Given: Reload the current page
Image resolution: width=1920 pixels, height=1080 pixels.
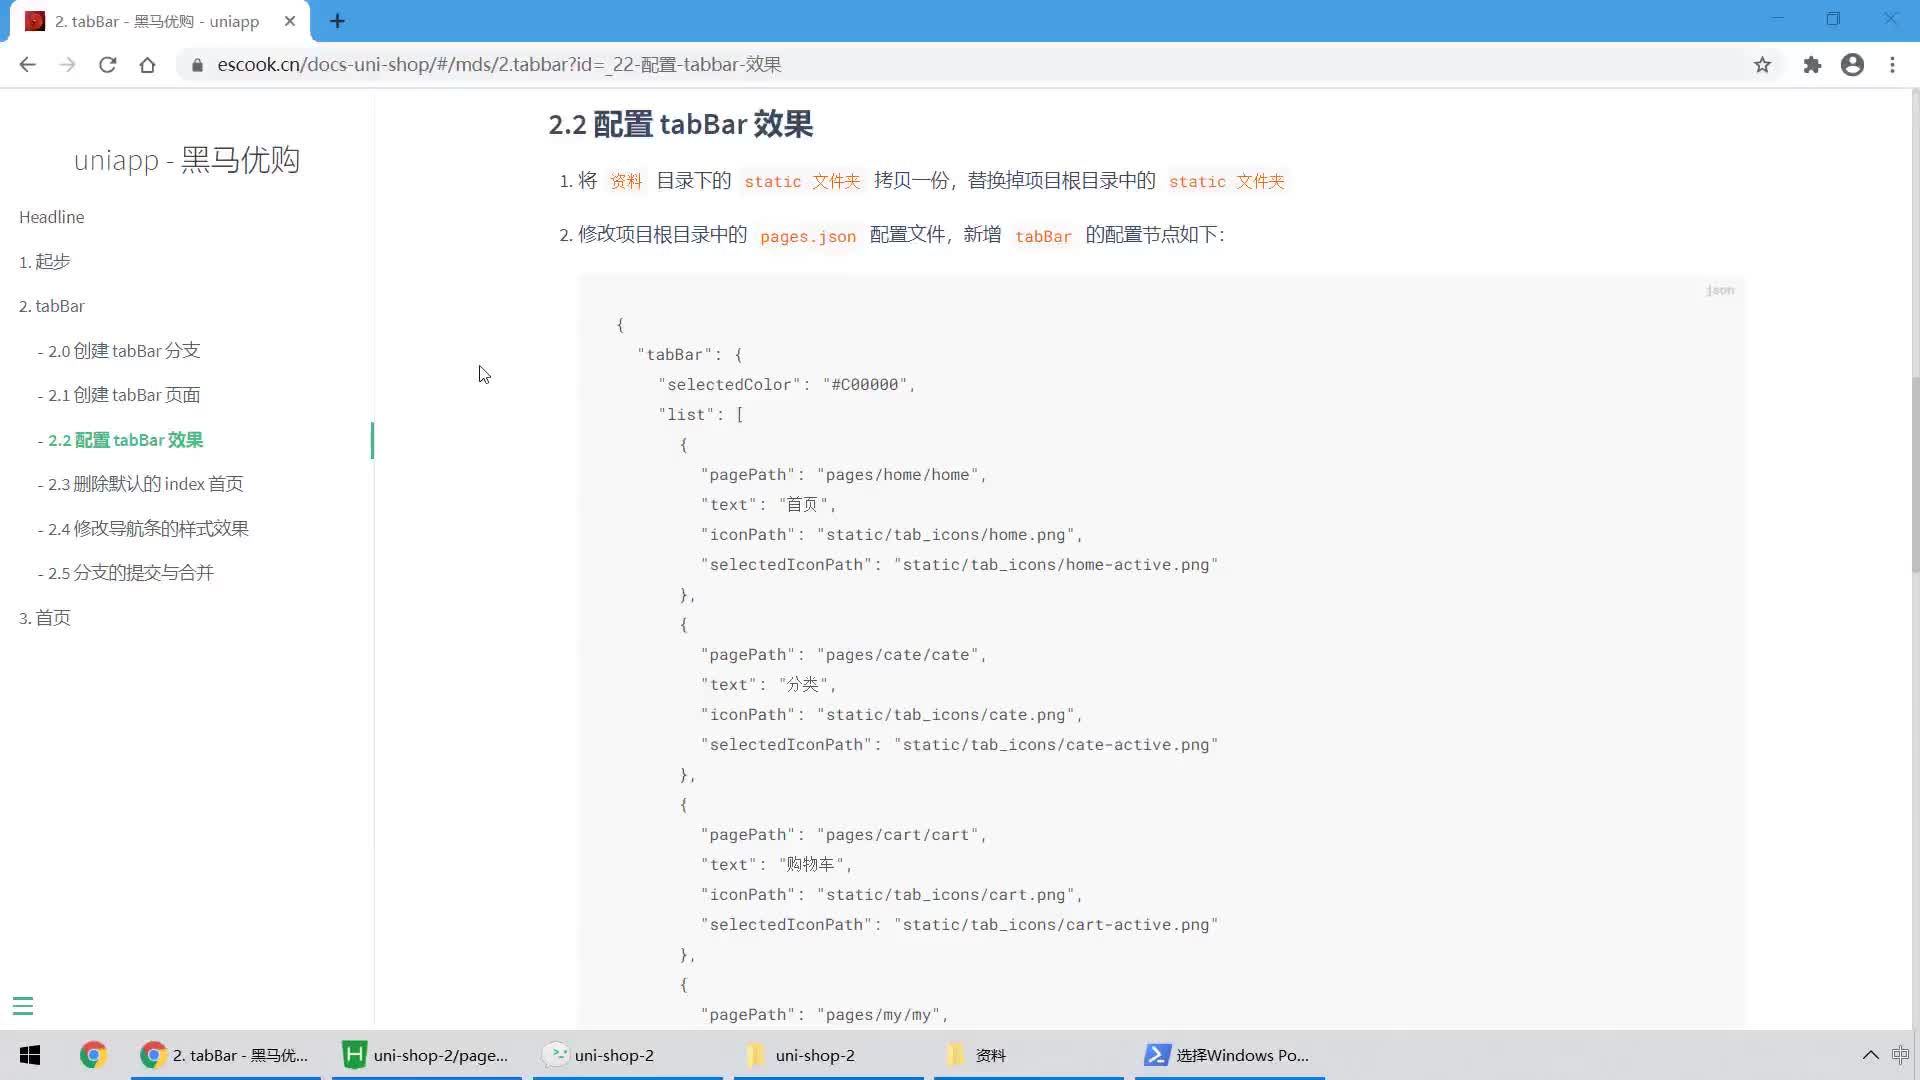Looking at the screenshot, I should 107,65.
